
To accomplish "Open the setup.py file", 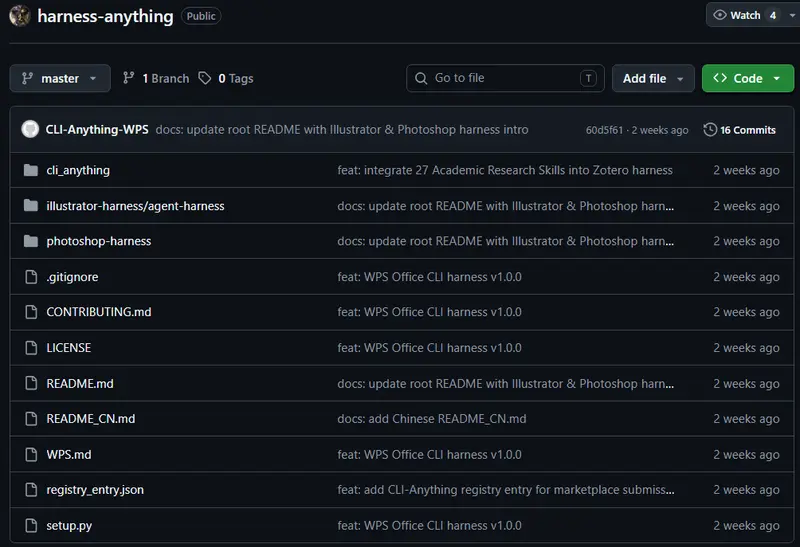I will pos(69,525).
